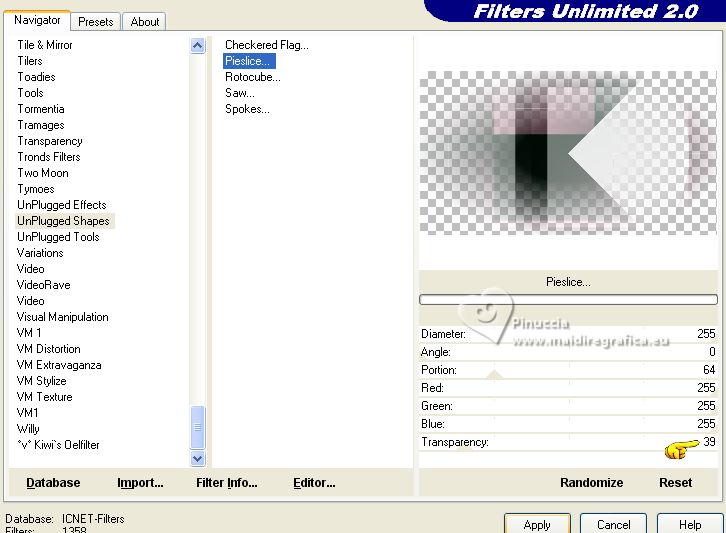Select the Variations category
Image resolution: width=726 pixels, height=533 pixels.
(40, 253)
